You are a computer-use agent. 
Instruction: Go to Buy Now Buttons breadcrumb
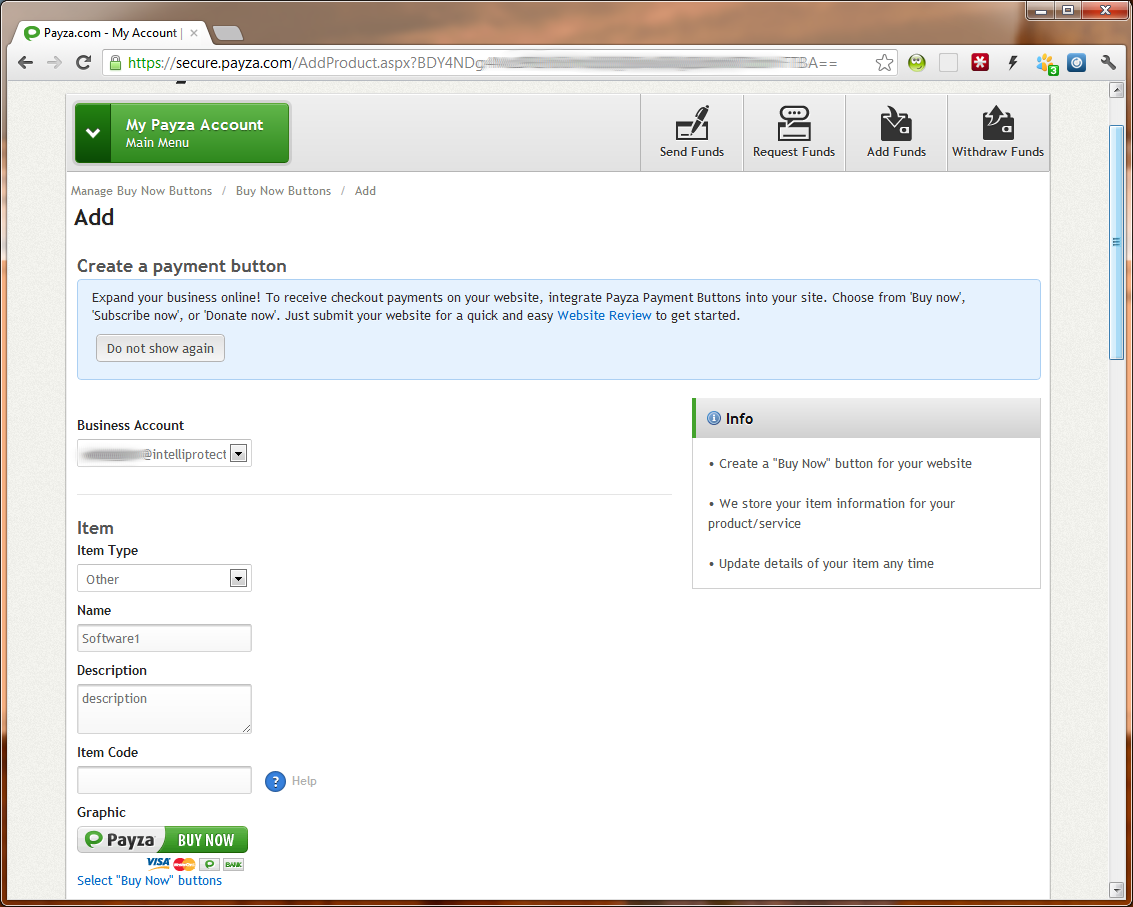[283, 191]
